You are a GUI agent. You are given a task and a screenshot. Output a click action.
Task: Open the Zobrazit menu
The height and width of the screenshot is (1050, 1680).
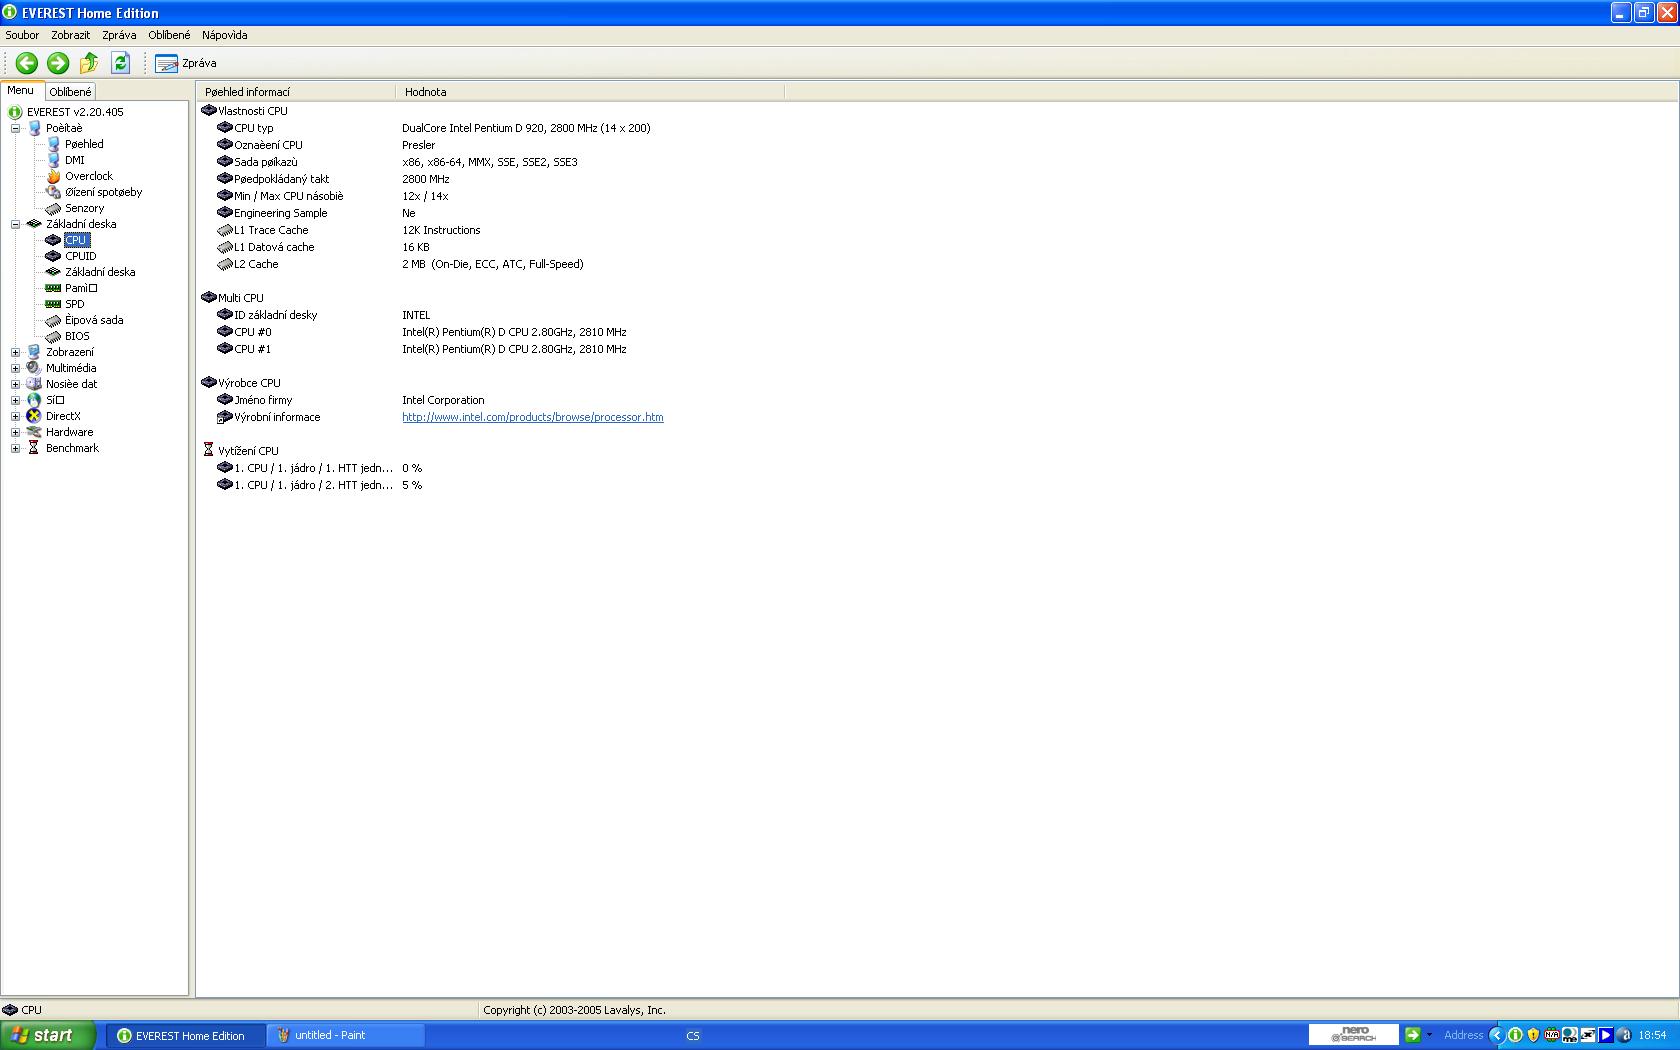(71, 35)
